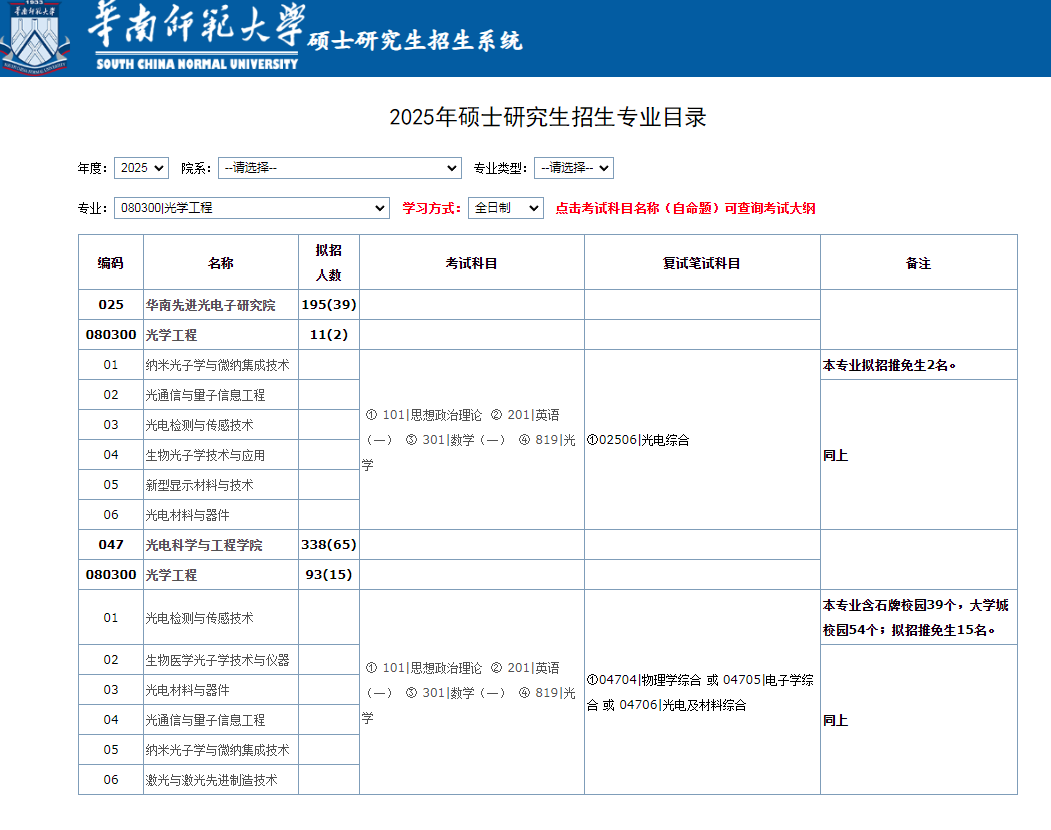Image resolution: width=1051 pixels, height=830 pixels.
Task: Click the 93(15) enrollment count
Action: 328,575
